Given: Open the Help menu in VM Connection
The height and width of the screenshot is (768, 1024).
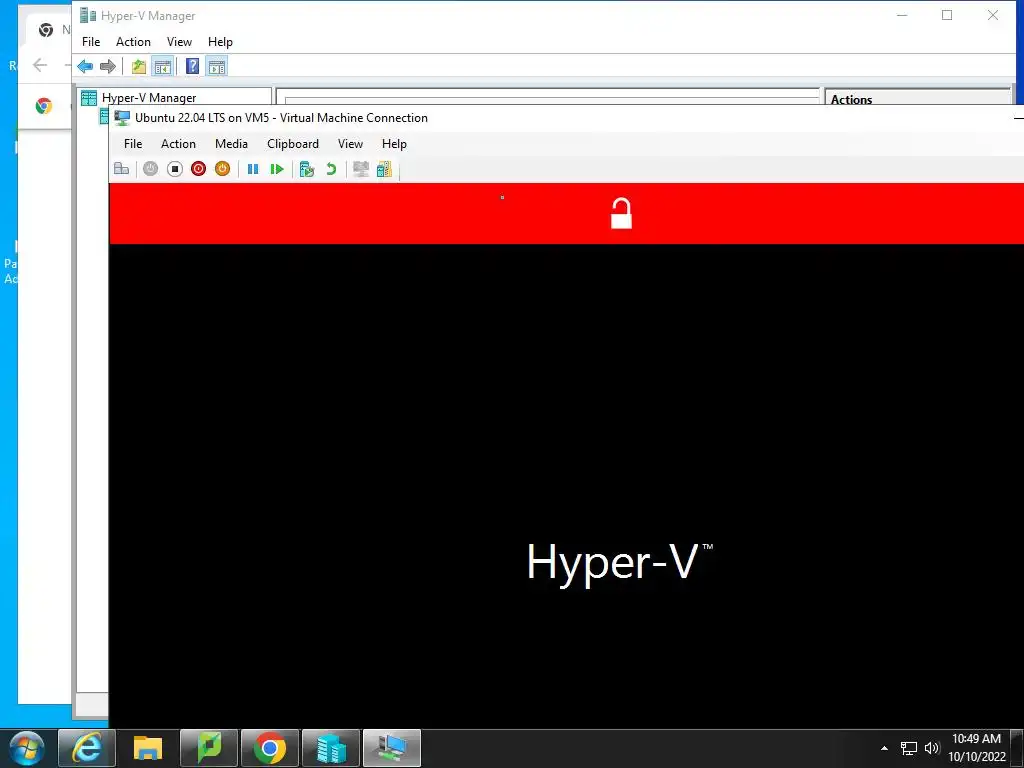Looking at the screenshot, I should (394, 144).
